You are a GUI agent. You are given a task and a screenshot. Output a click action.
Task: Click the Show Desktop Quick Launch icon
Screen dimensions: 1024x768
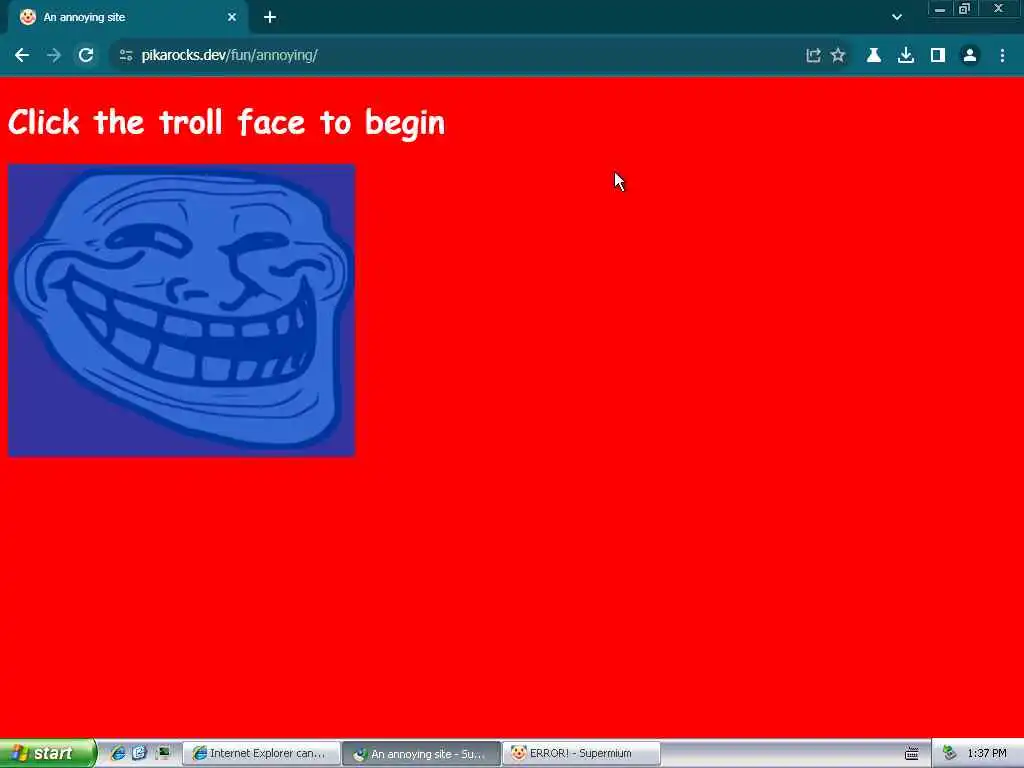pos(162,753)
